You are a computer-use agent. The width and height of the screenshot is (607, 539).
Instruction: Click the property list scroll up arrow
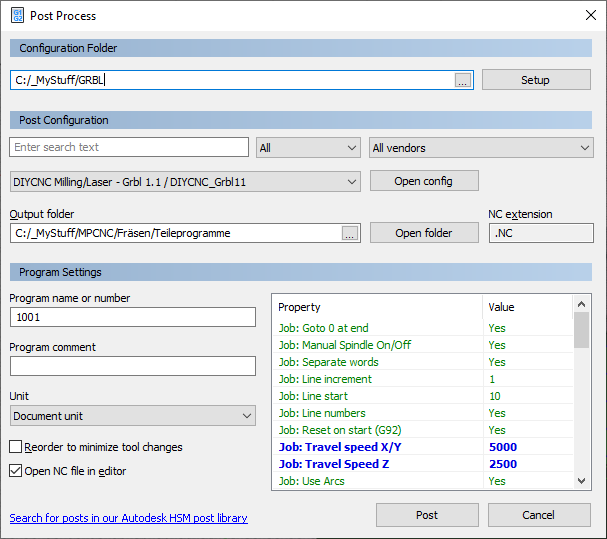(581, 304)
